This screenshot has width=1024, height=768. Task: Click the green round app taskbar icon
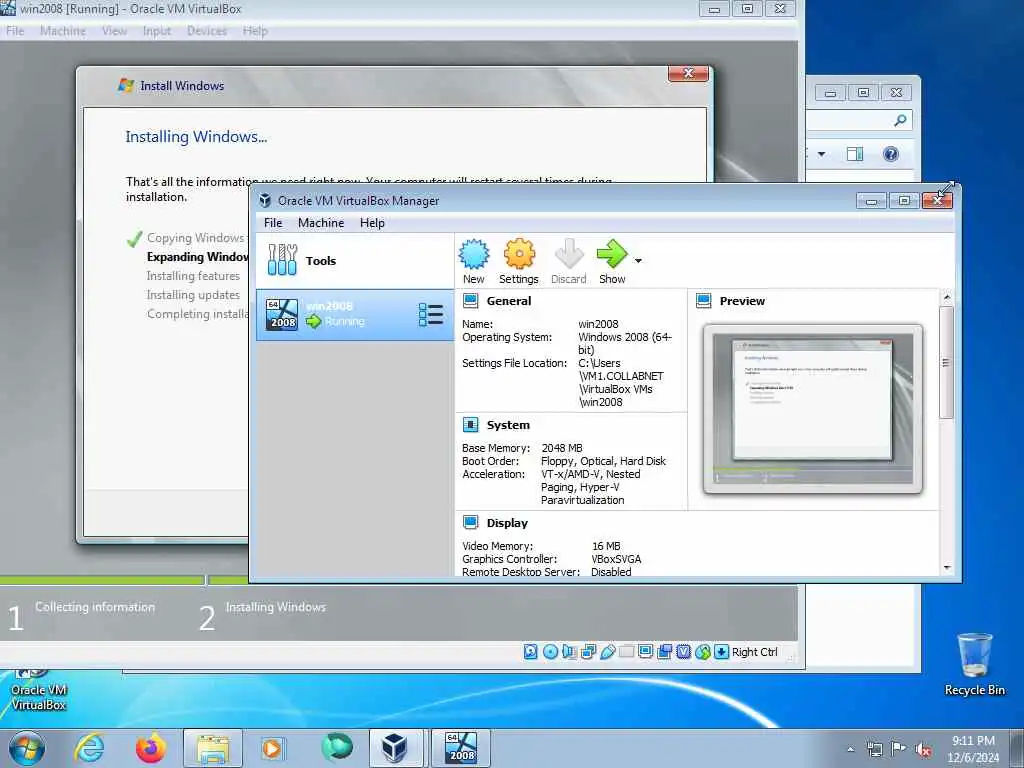[x=337, y=747]
